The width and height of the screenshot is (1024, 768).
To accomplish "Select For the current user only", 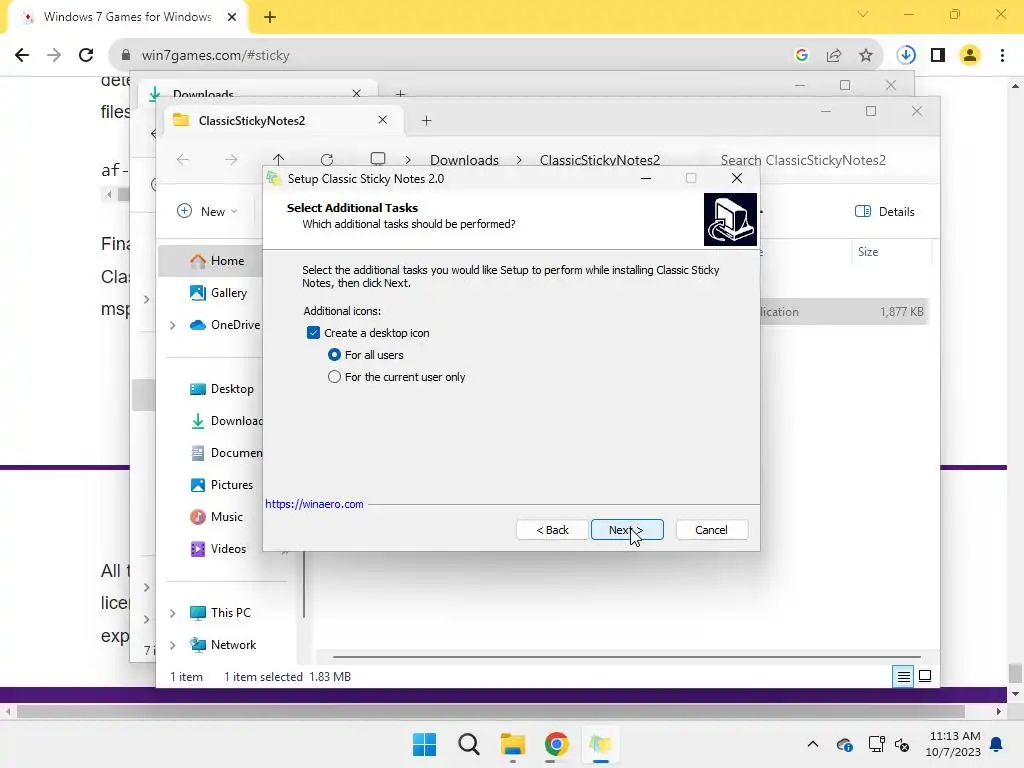I will point(334,377).
